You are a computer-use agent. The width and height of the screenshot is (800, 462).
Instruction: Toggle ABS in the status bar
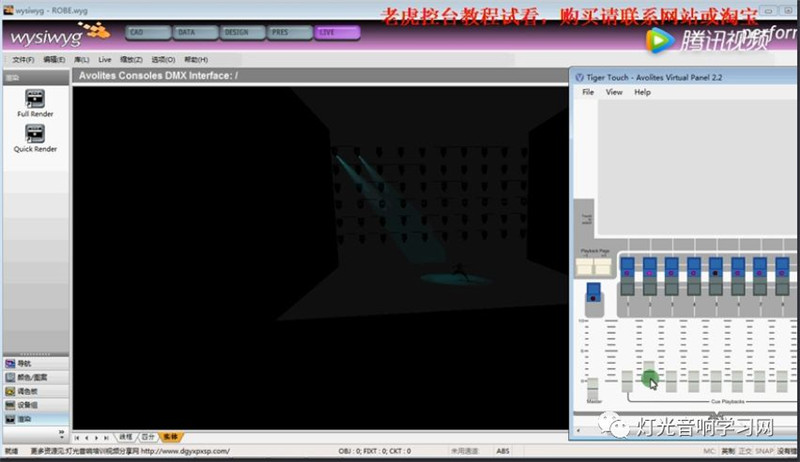(x=503, y=451)
